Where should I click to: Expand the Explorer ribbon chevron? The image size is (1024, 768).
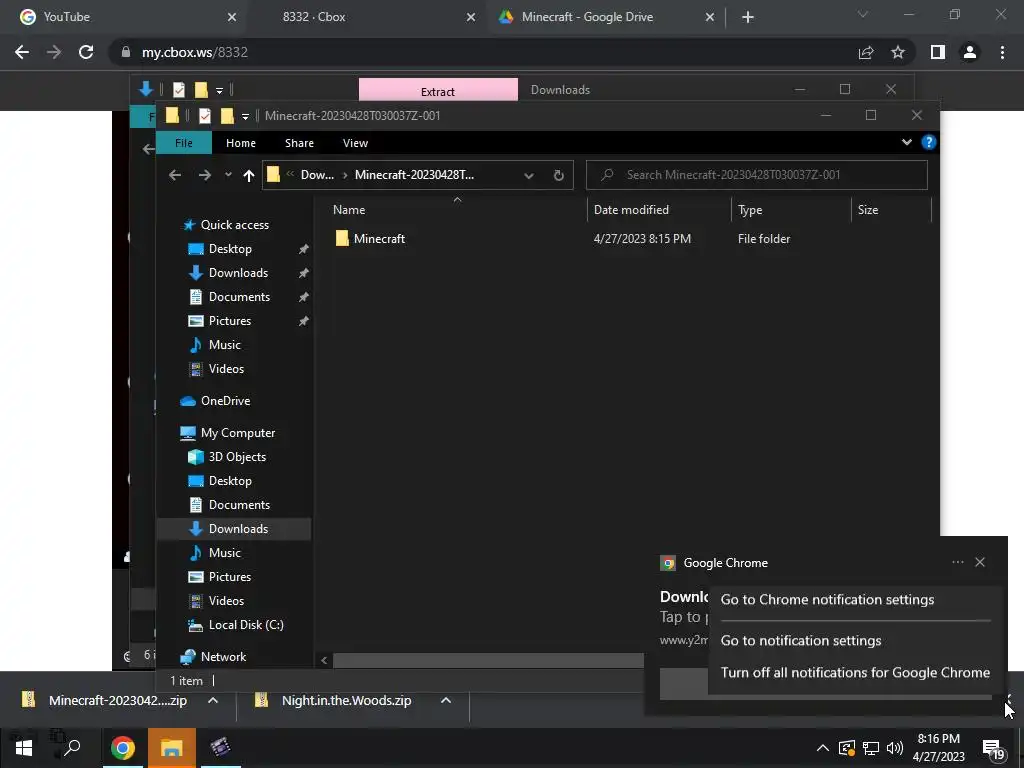906,142
